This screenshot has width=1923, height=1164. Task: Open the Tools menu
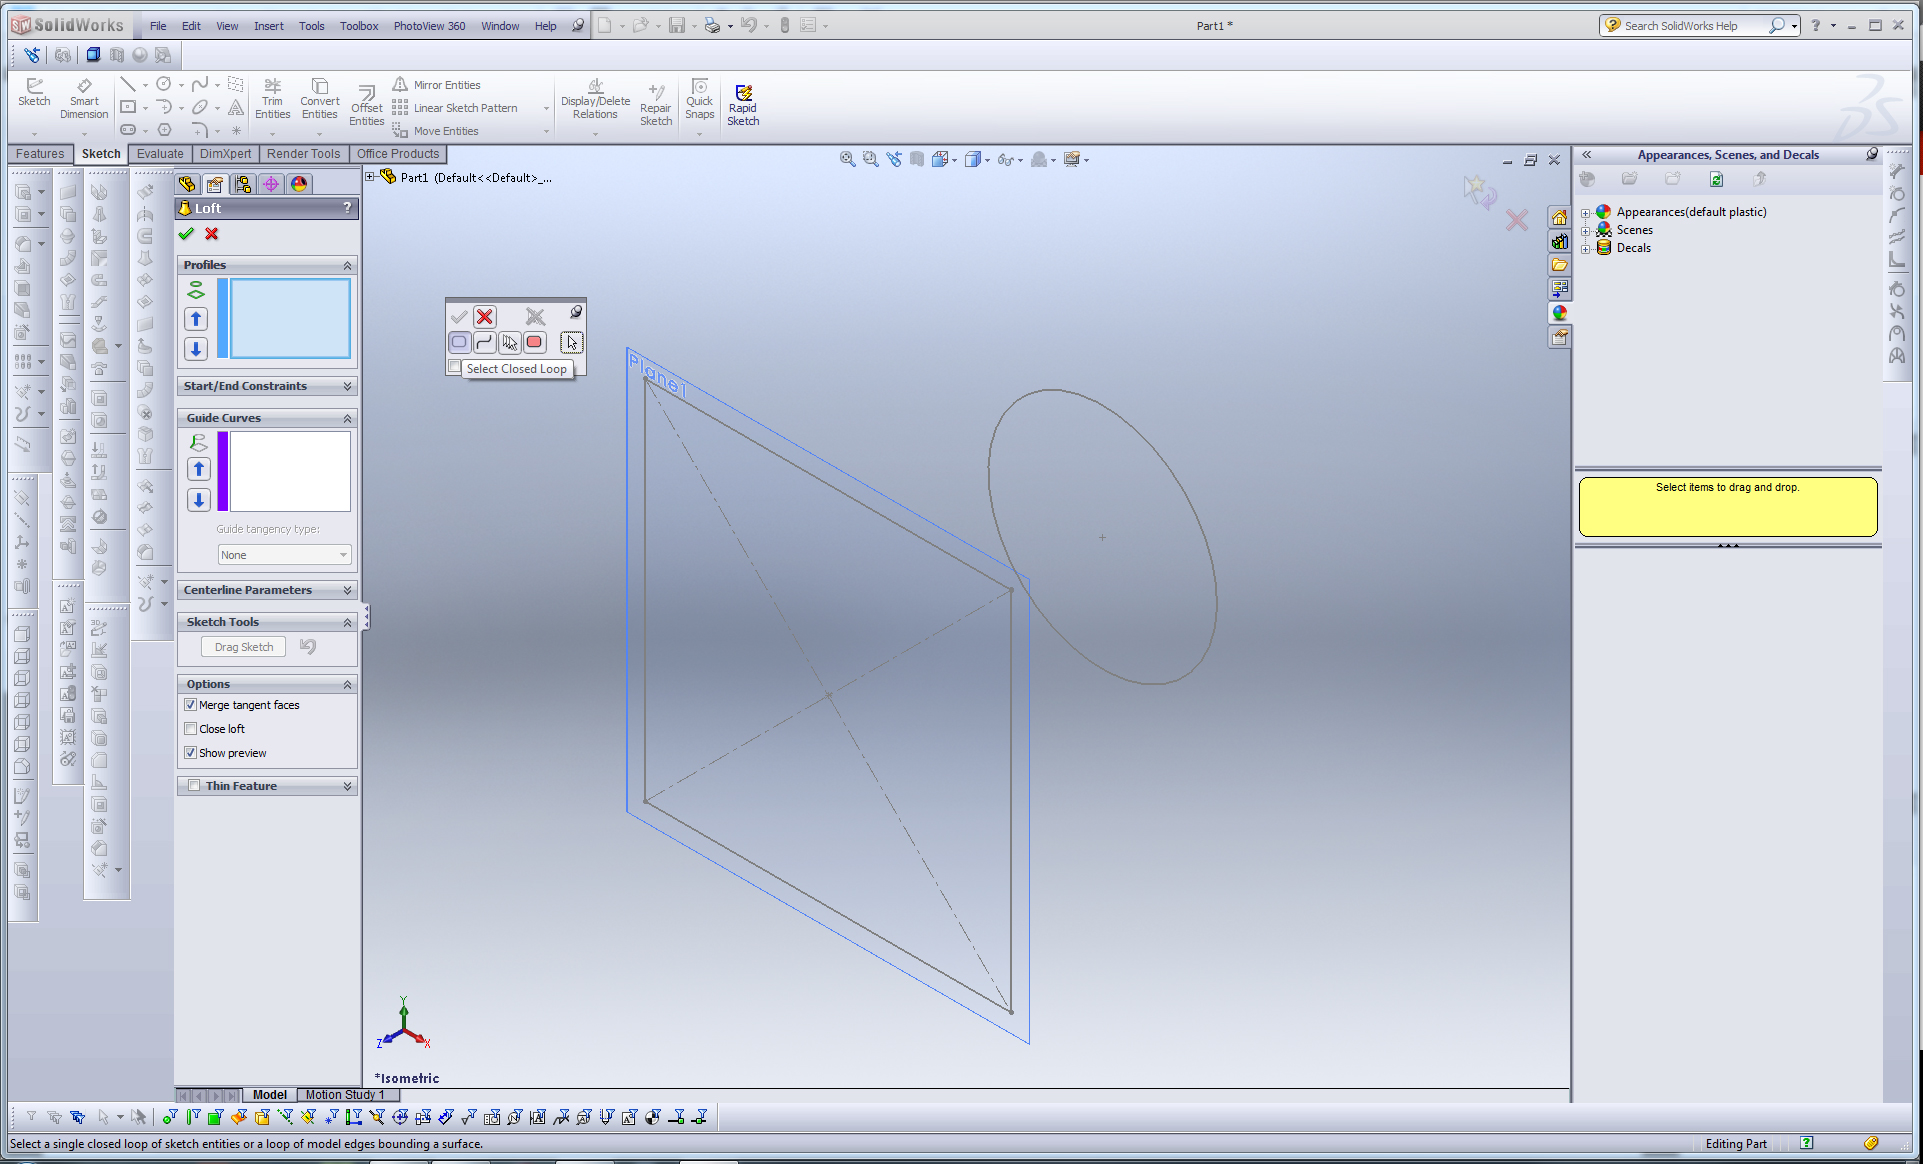pyautogui.click(x=311, y=26)
